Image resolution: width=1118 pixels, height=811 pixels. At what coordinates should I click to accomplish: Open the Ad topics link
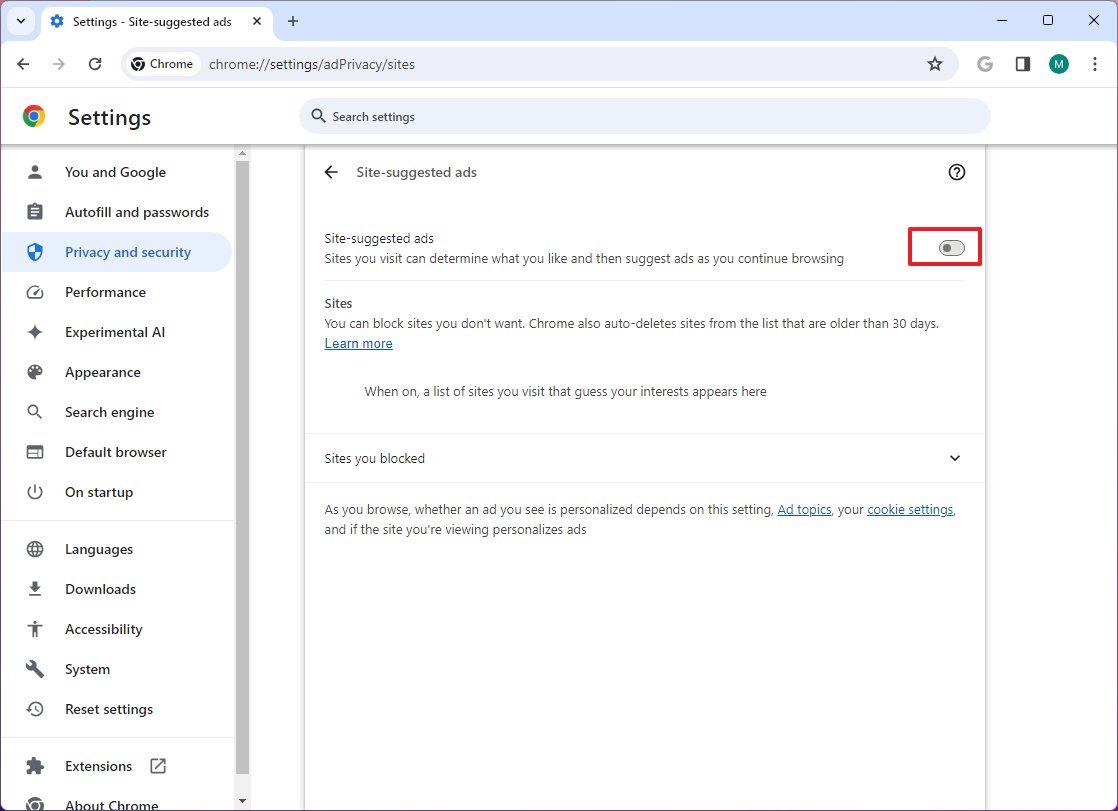(x=804, y=509)
